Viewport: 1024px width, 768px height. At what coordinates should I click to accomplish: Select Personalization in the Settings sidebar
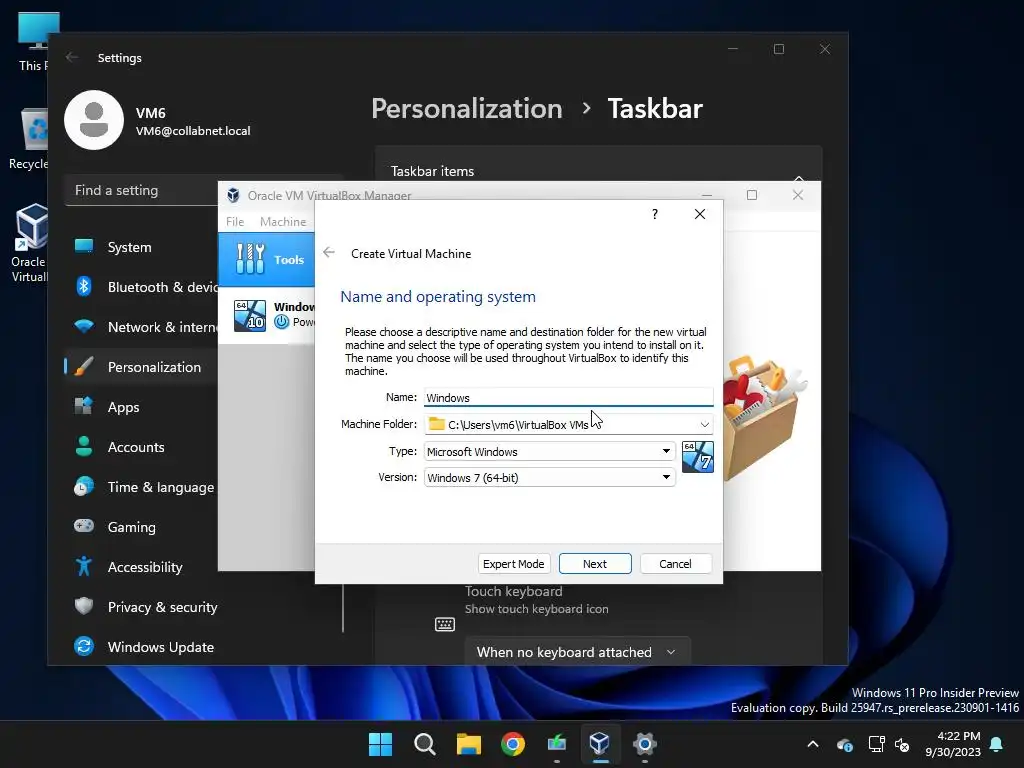tap(142, 367)
